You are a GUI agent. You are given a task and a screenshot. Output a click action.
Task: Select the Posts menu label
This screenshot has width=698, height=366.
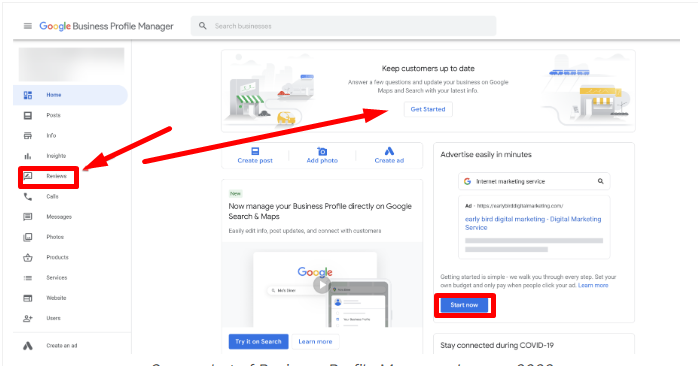pyautogui.click(x=53, y=115)
